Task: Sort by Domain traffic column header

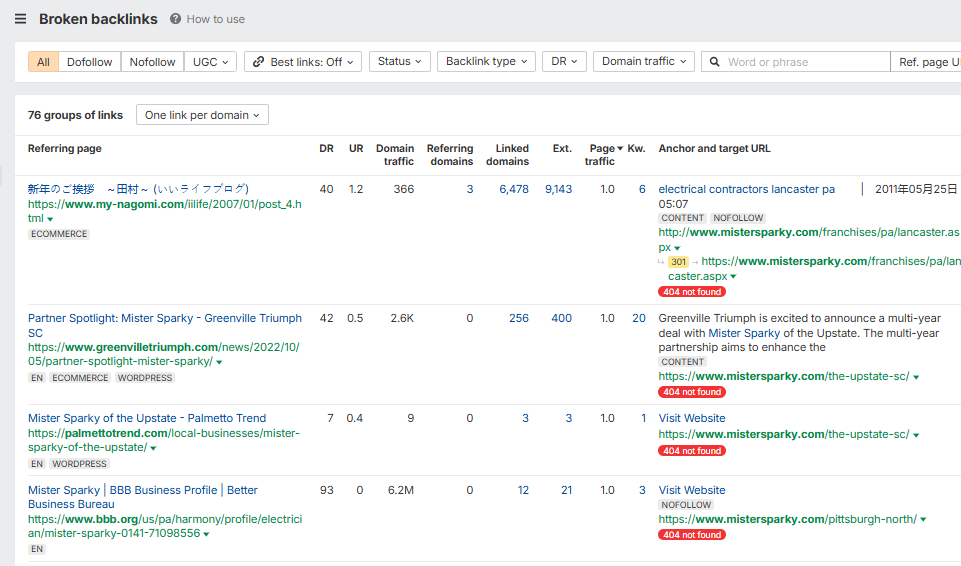Action: tap(395, 154)
